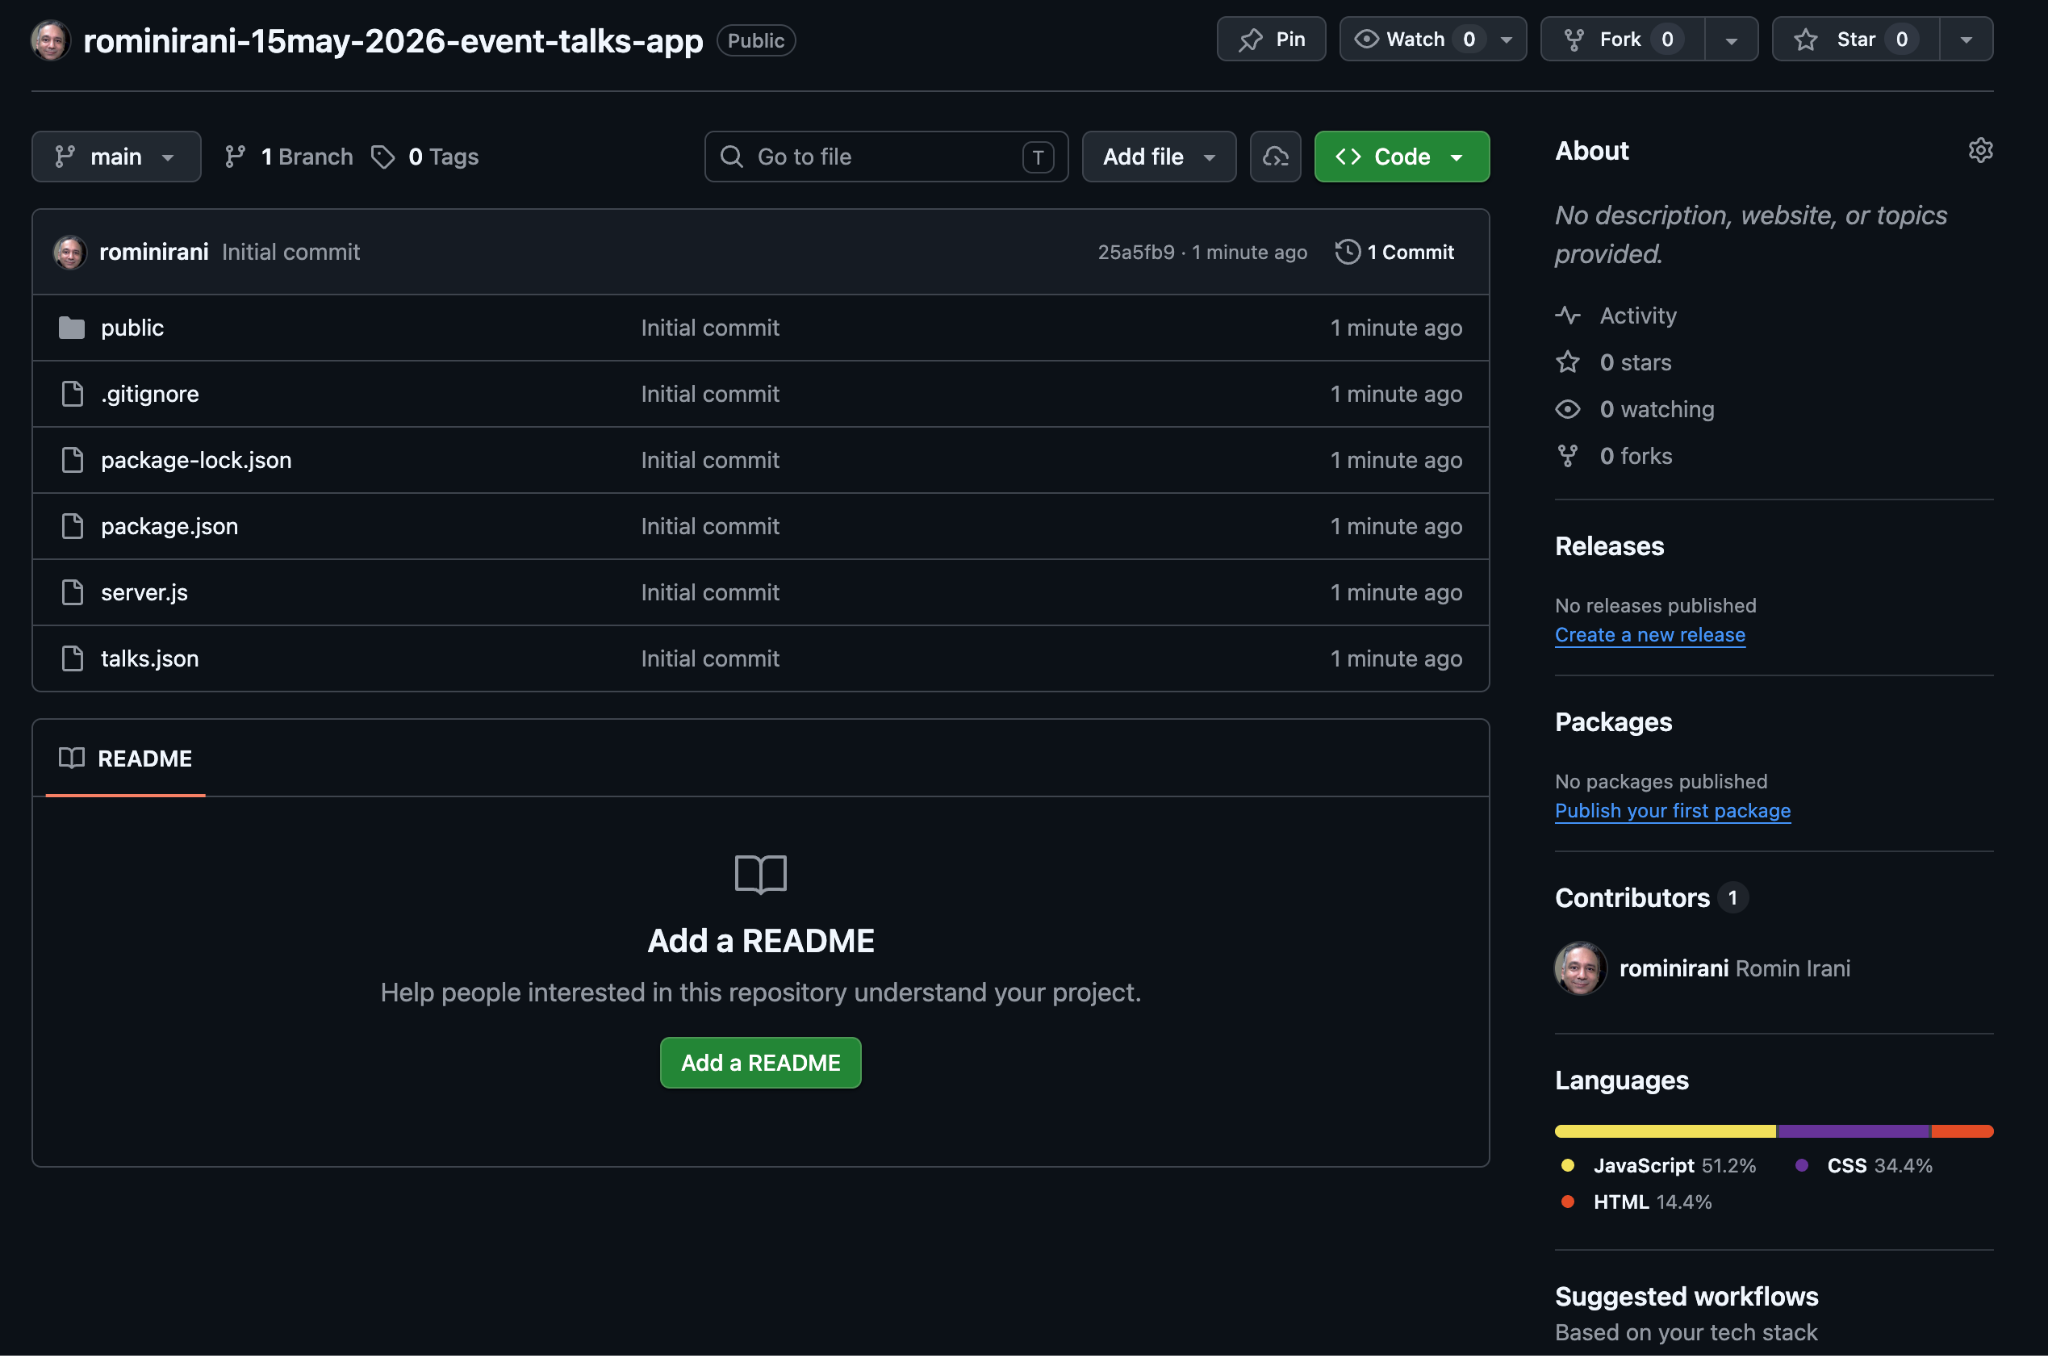Click the repository owner avatar in header
2048x1356 pixels.
(x=50, y=40)
